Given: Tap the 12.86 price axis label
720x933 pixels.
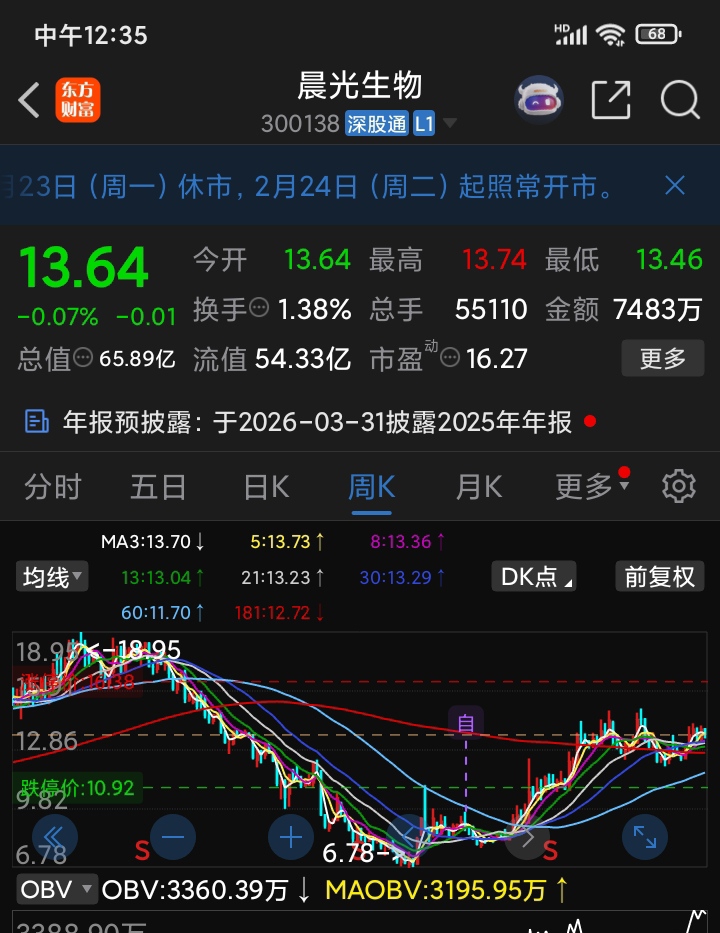Looking at the screenshot, I should 46,741.
